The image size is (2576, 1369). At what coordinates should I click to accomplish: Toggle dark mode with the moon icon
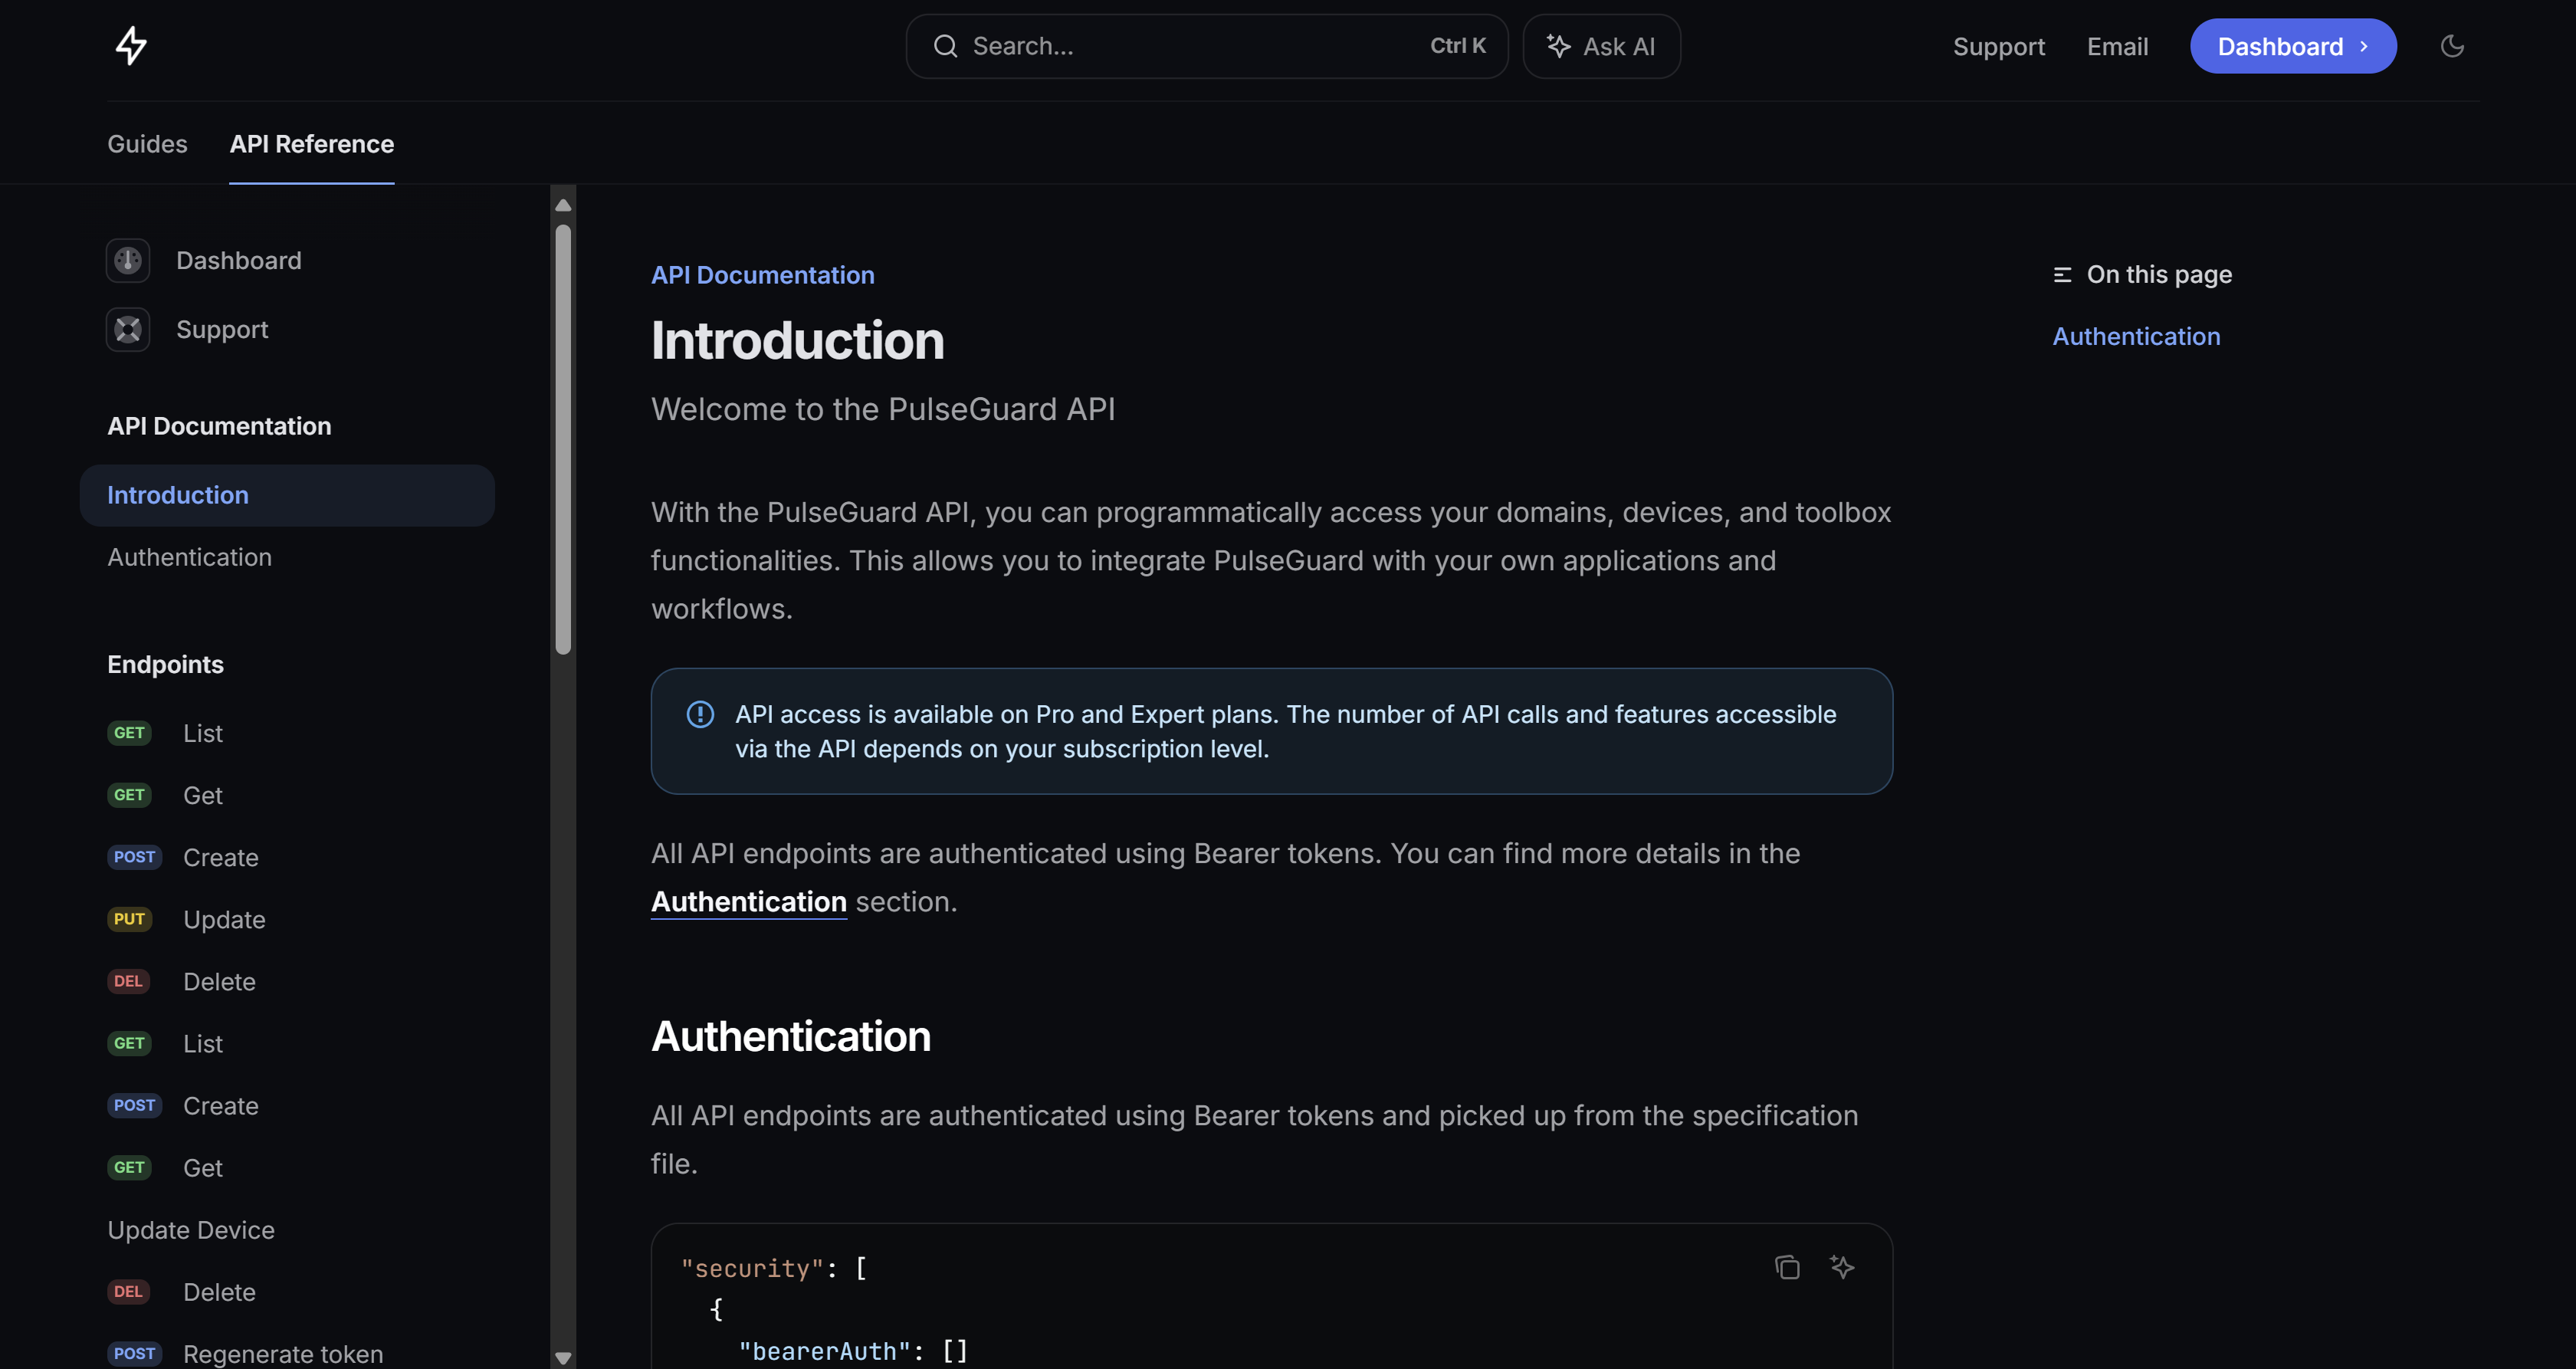pos(2452,45)
